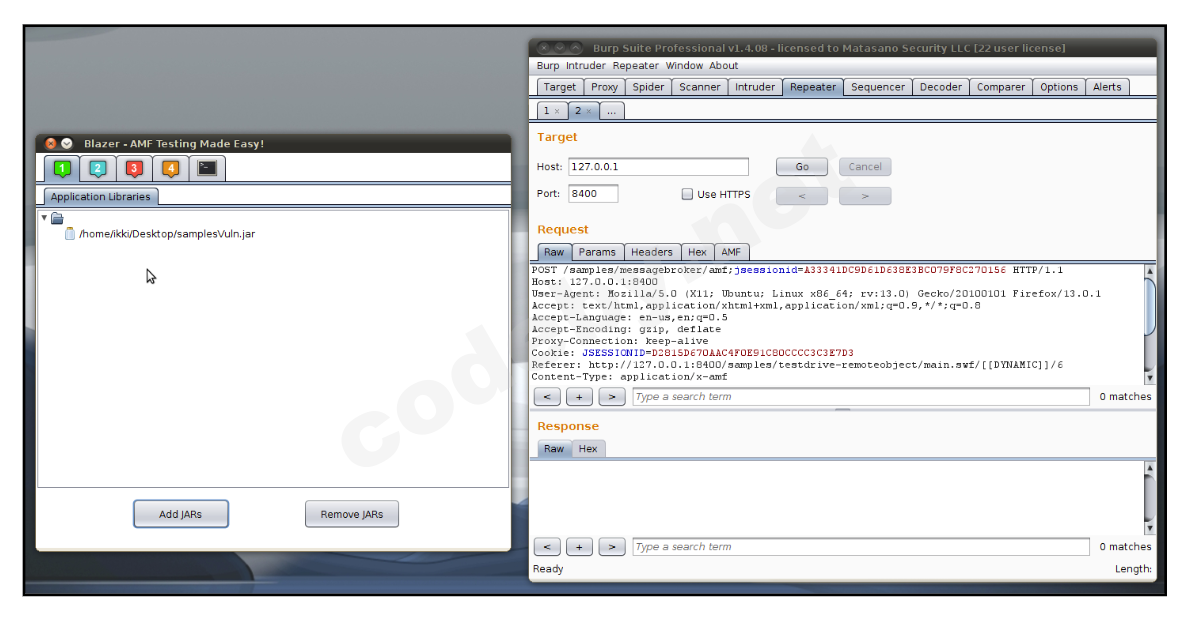Switch to the Sequencer tab

coord(877,87)
